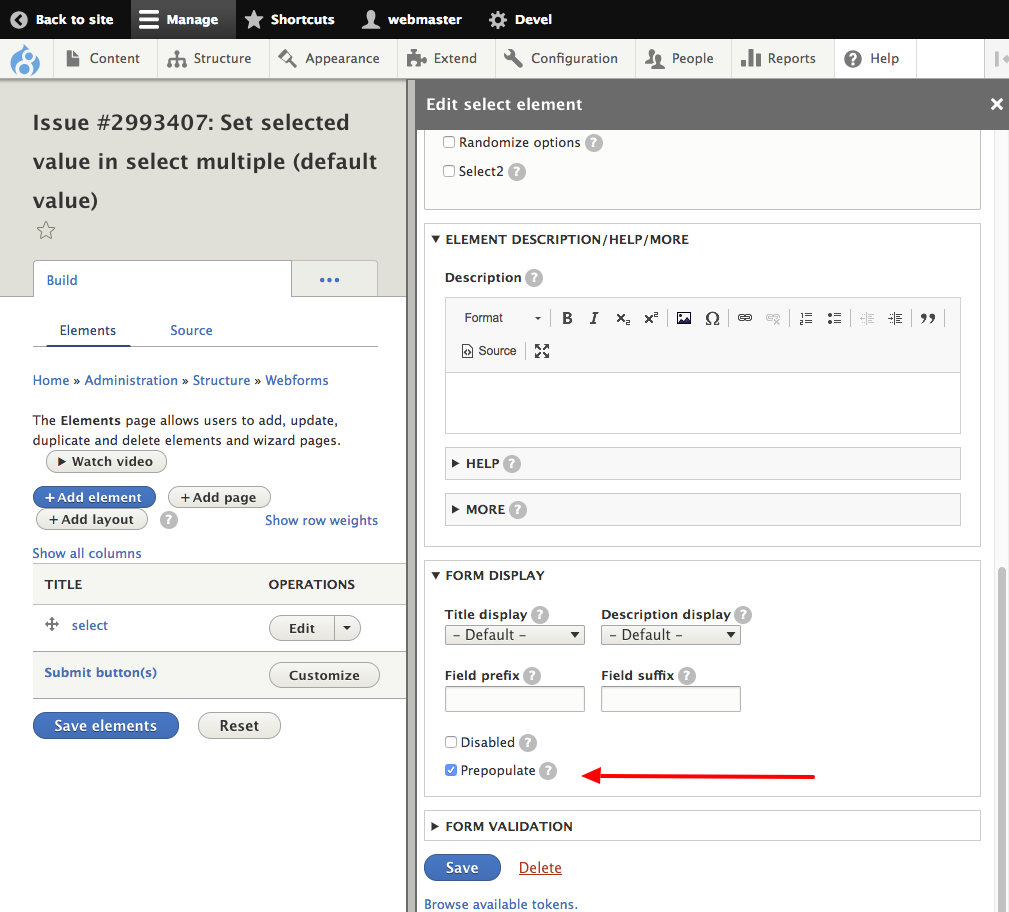1009x912 pixels.
Task: Enable the Disabled checkbox
Action: pos(451,742)
